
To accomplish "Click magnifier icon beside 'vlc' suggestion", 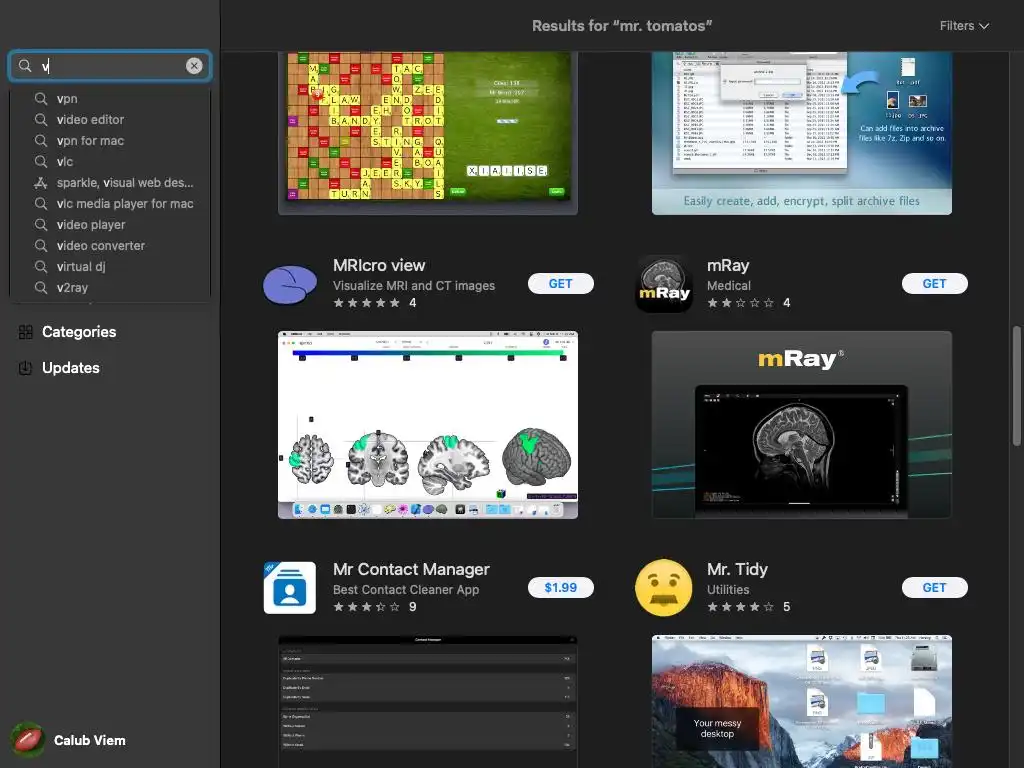I will tap(40, 161).
